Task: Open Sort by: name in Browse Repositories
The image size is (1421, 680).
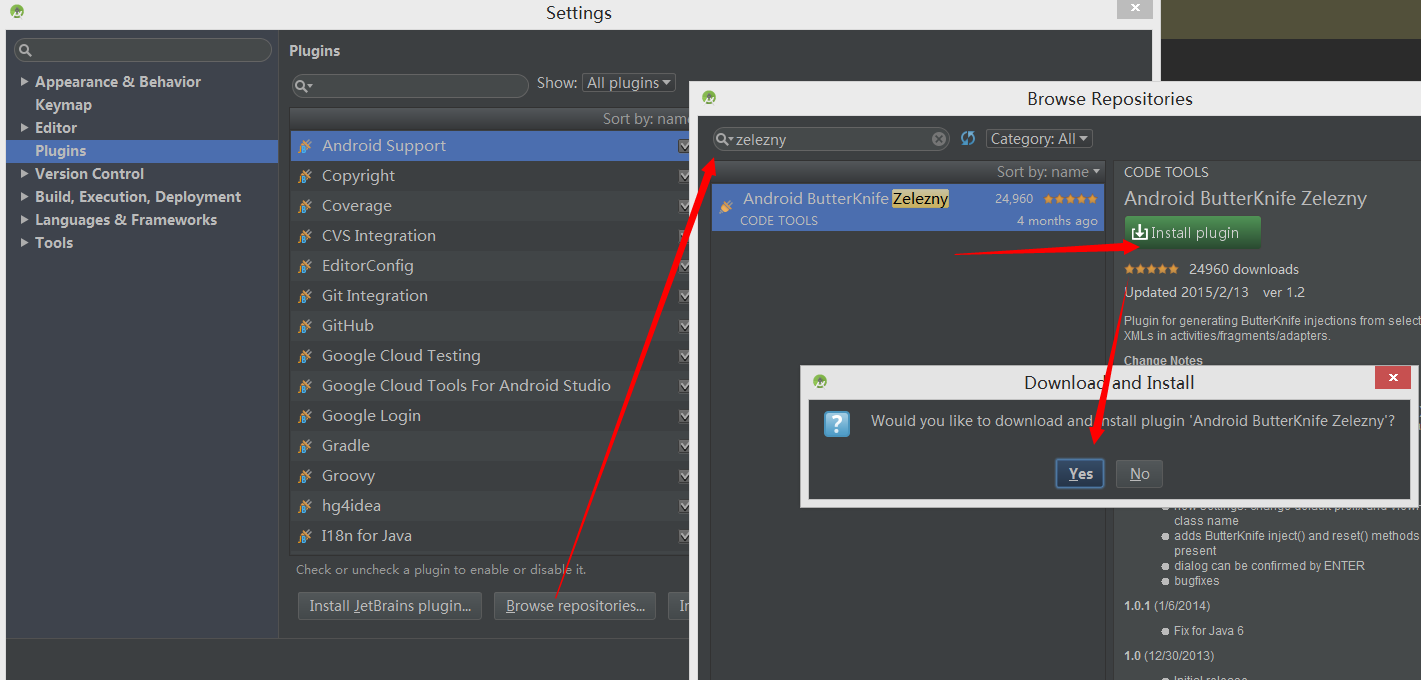Action: 1048,172
